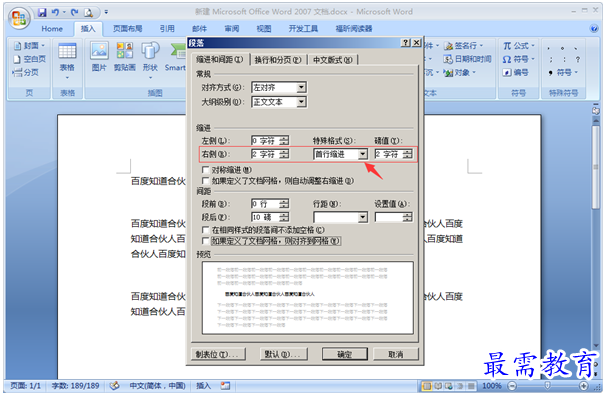The height and width of the screenshot is (396, 605).
Task: Cancel the dialog with 取消 button
Action: point(396,354)
